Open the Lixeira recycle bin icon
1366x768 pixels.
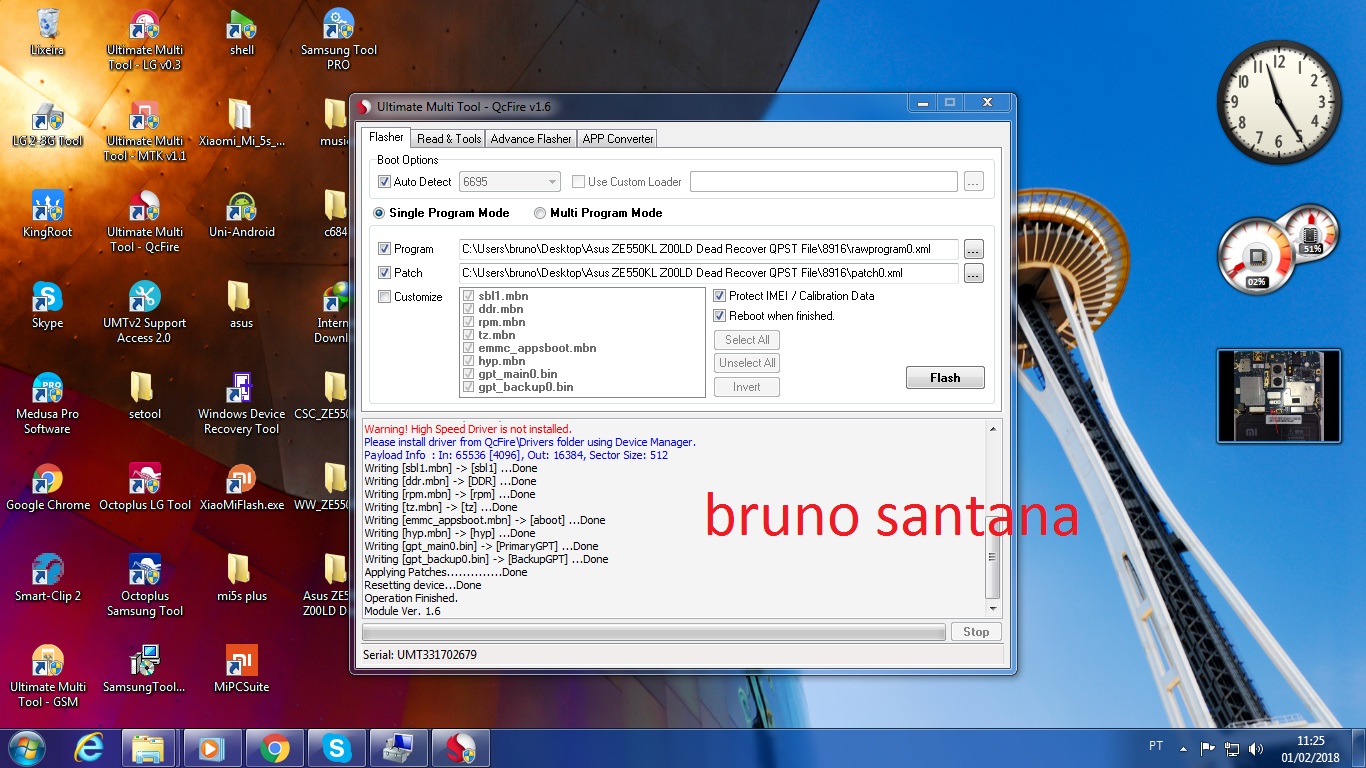point(47,32)
